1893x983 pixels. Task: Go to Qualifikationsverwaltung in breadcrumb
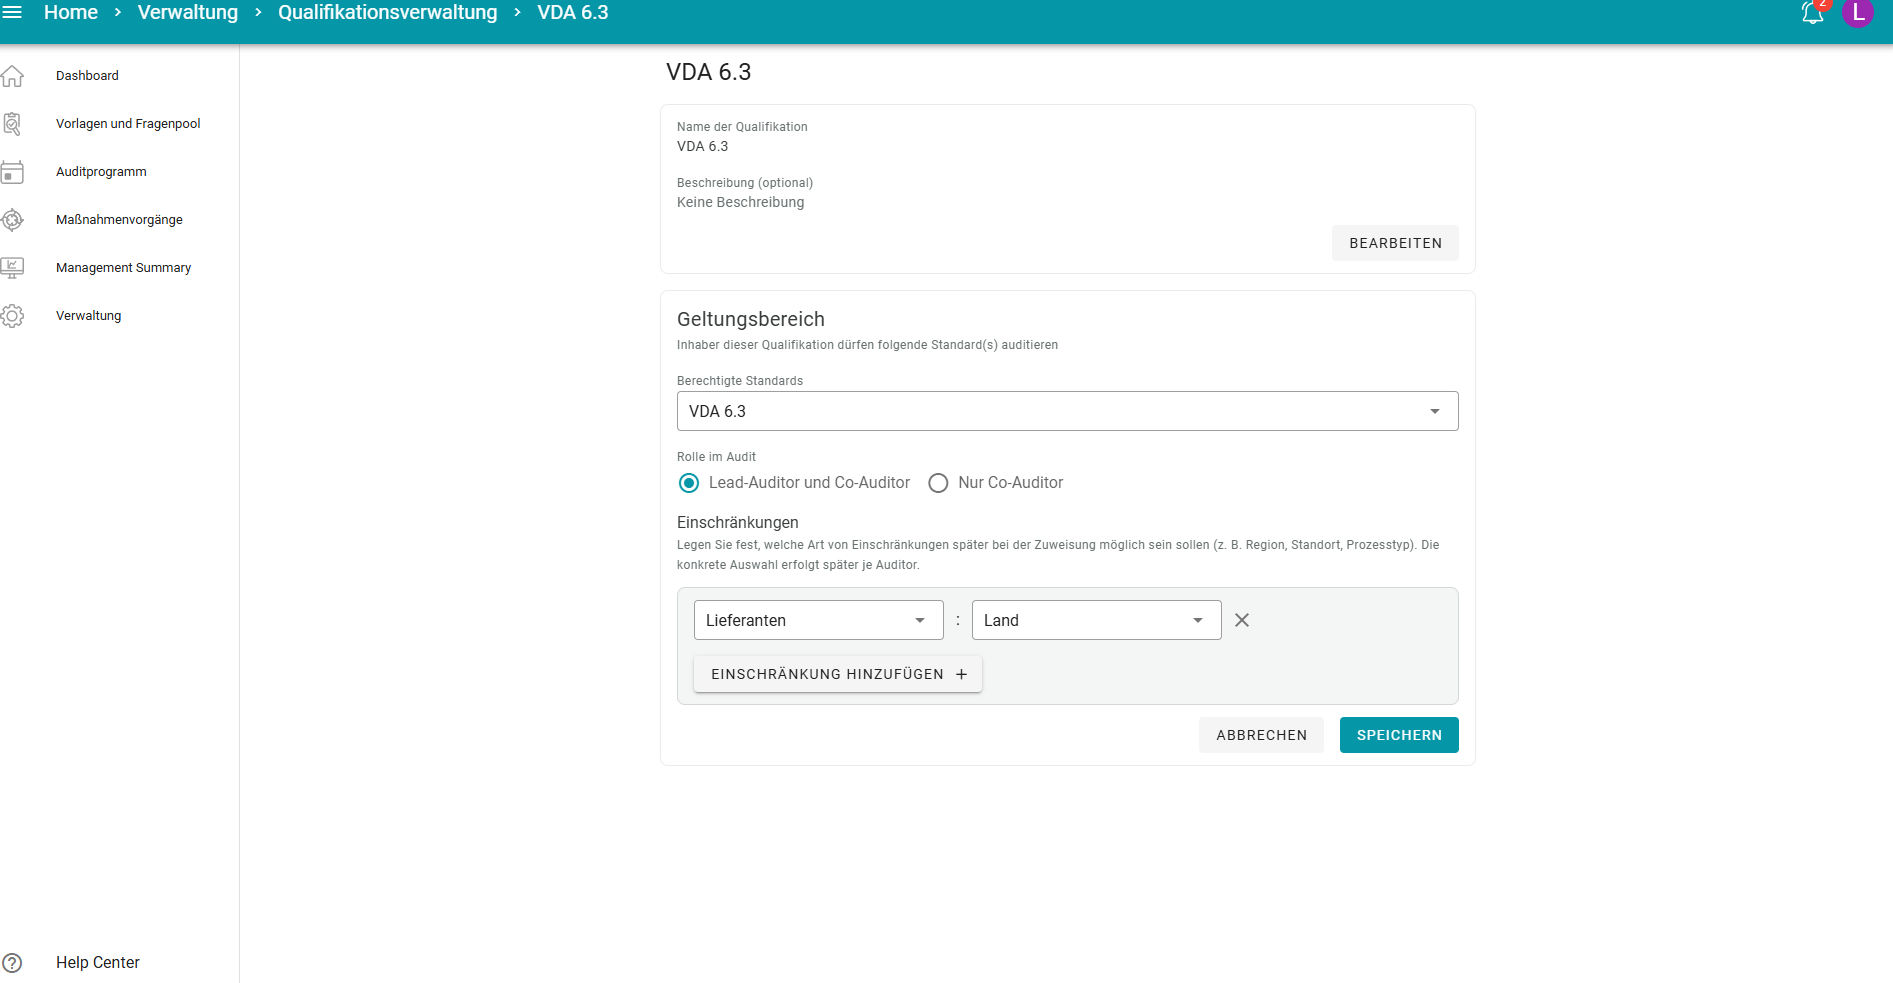[387, 12]
